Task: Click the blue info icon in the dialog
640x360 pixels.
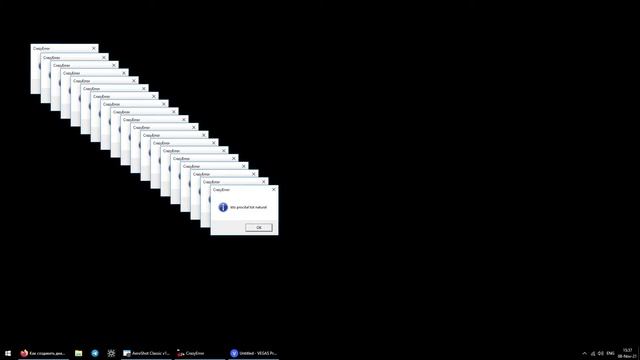Action: click(223, 207)
